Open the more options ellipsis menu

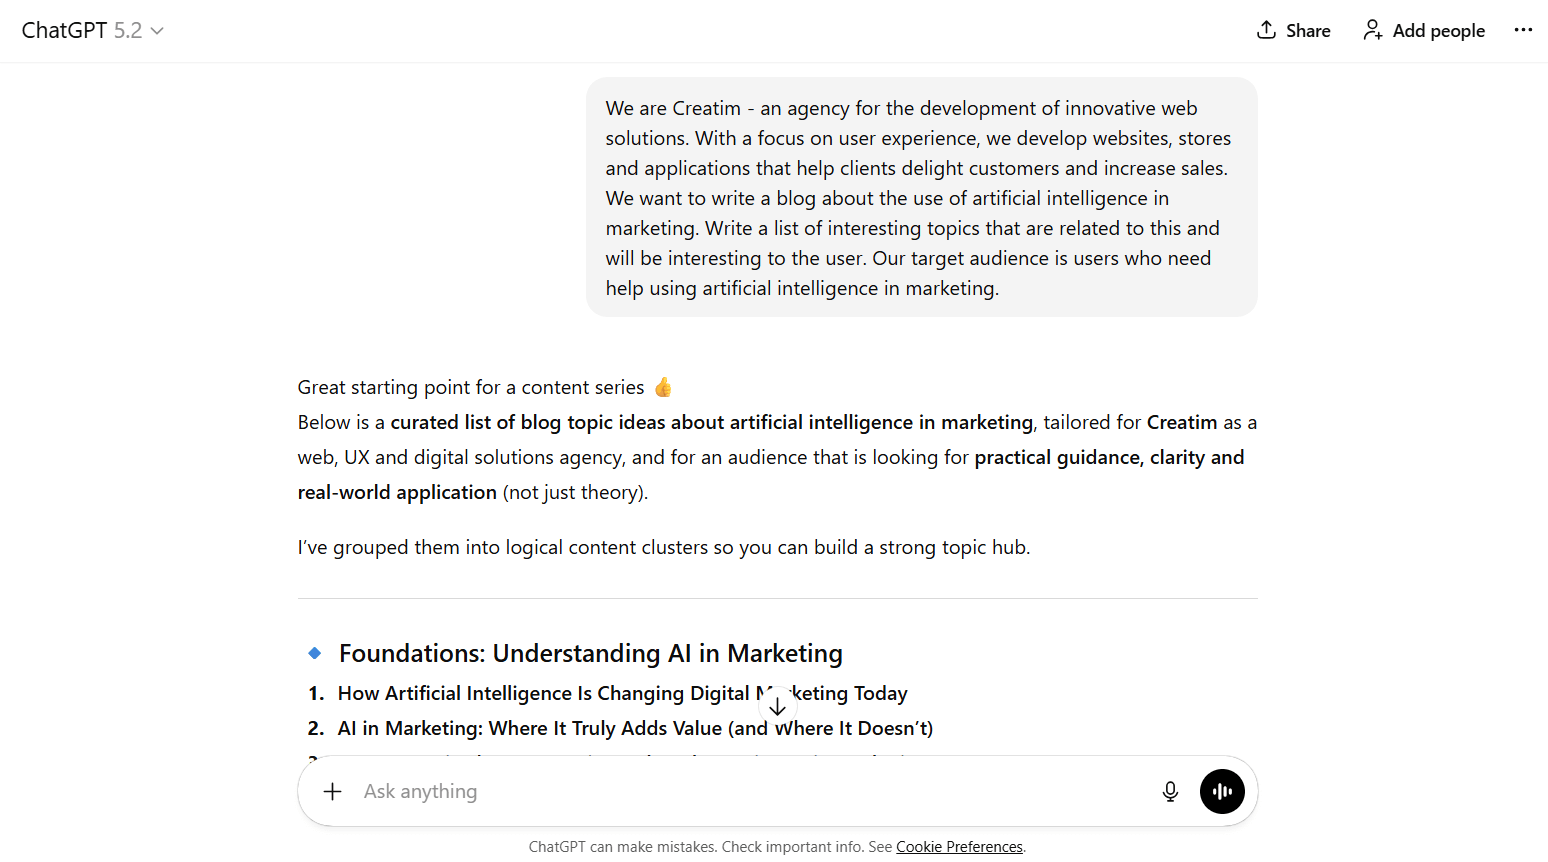coord(1523,30)
